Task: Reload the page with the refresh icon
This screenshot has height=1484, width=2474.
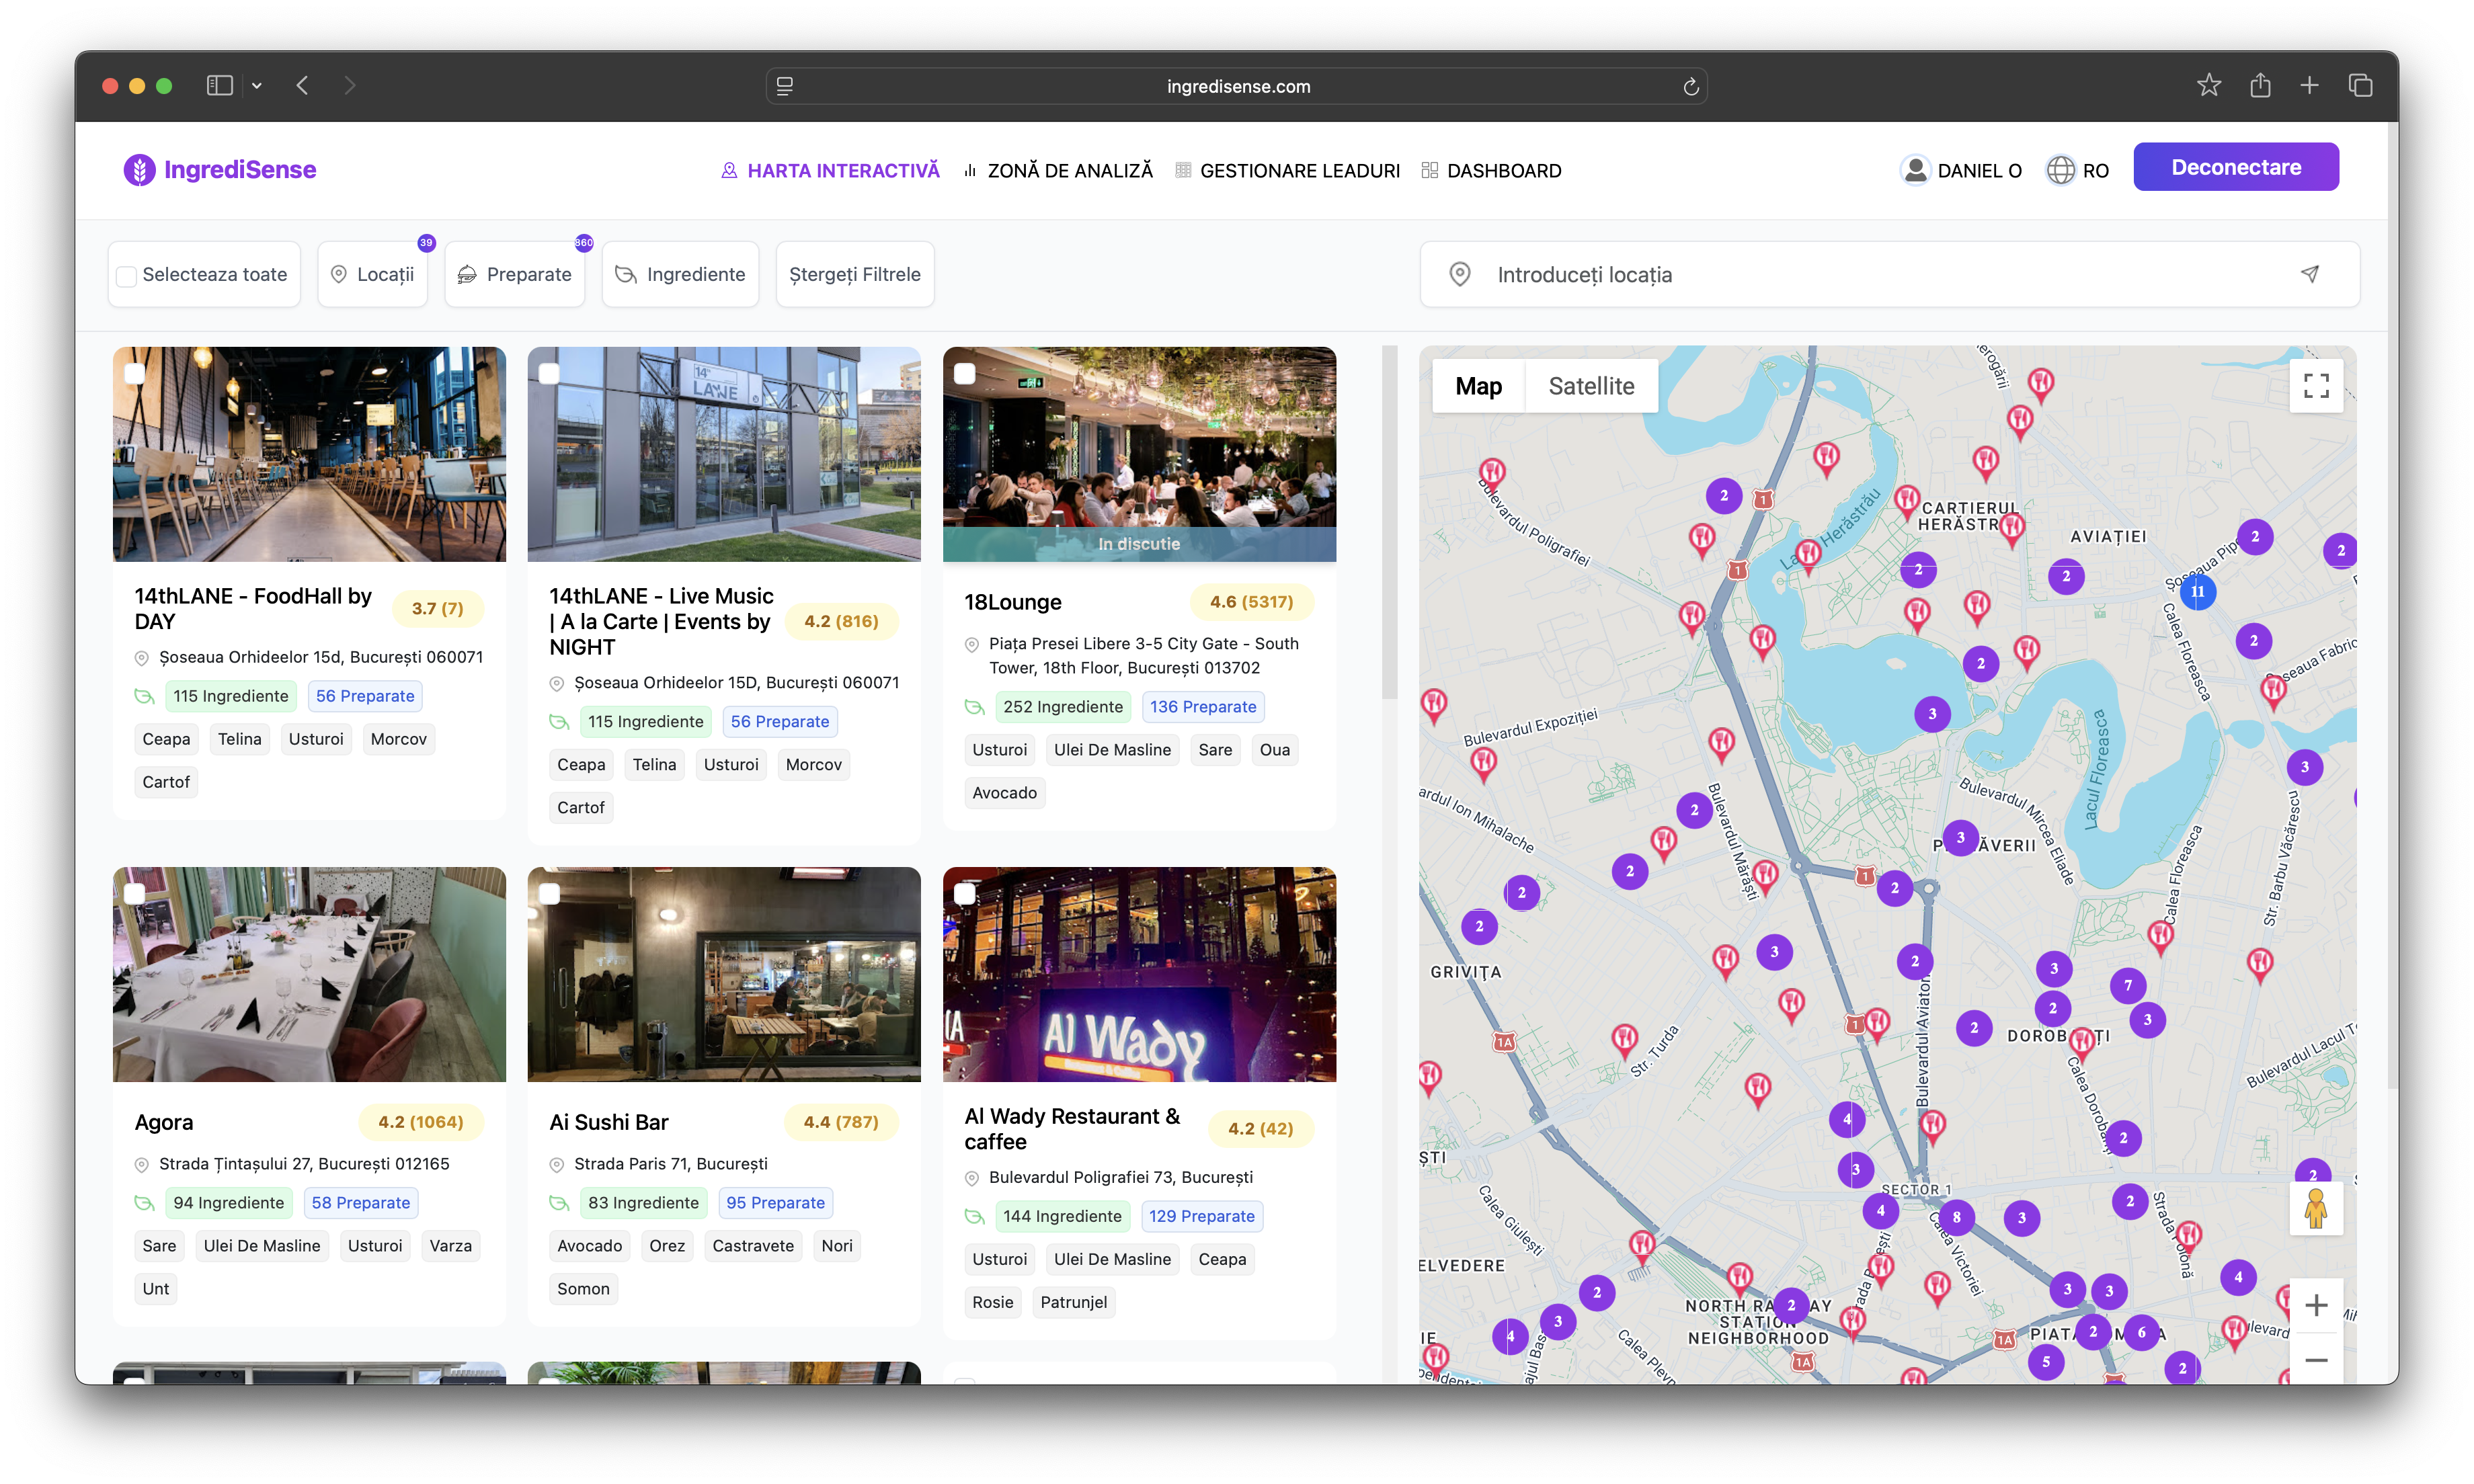Action: pyautogui.click(x=1690, y=87)
